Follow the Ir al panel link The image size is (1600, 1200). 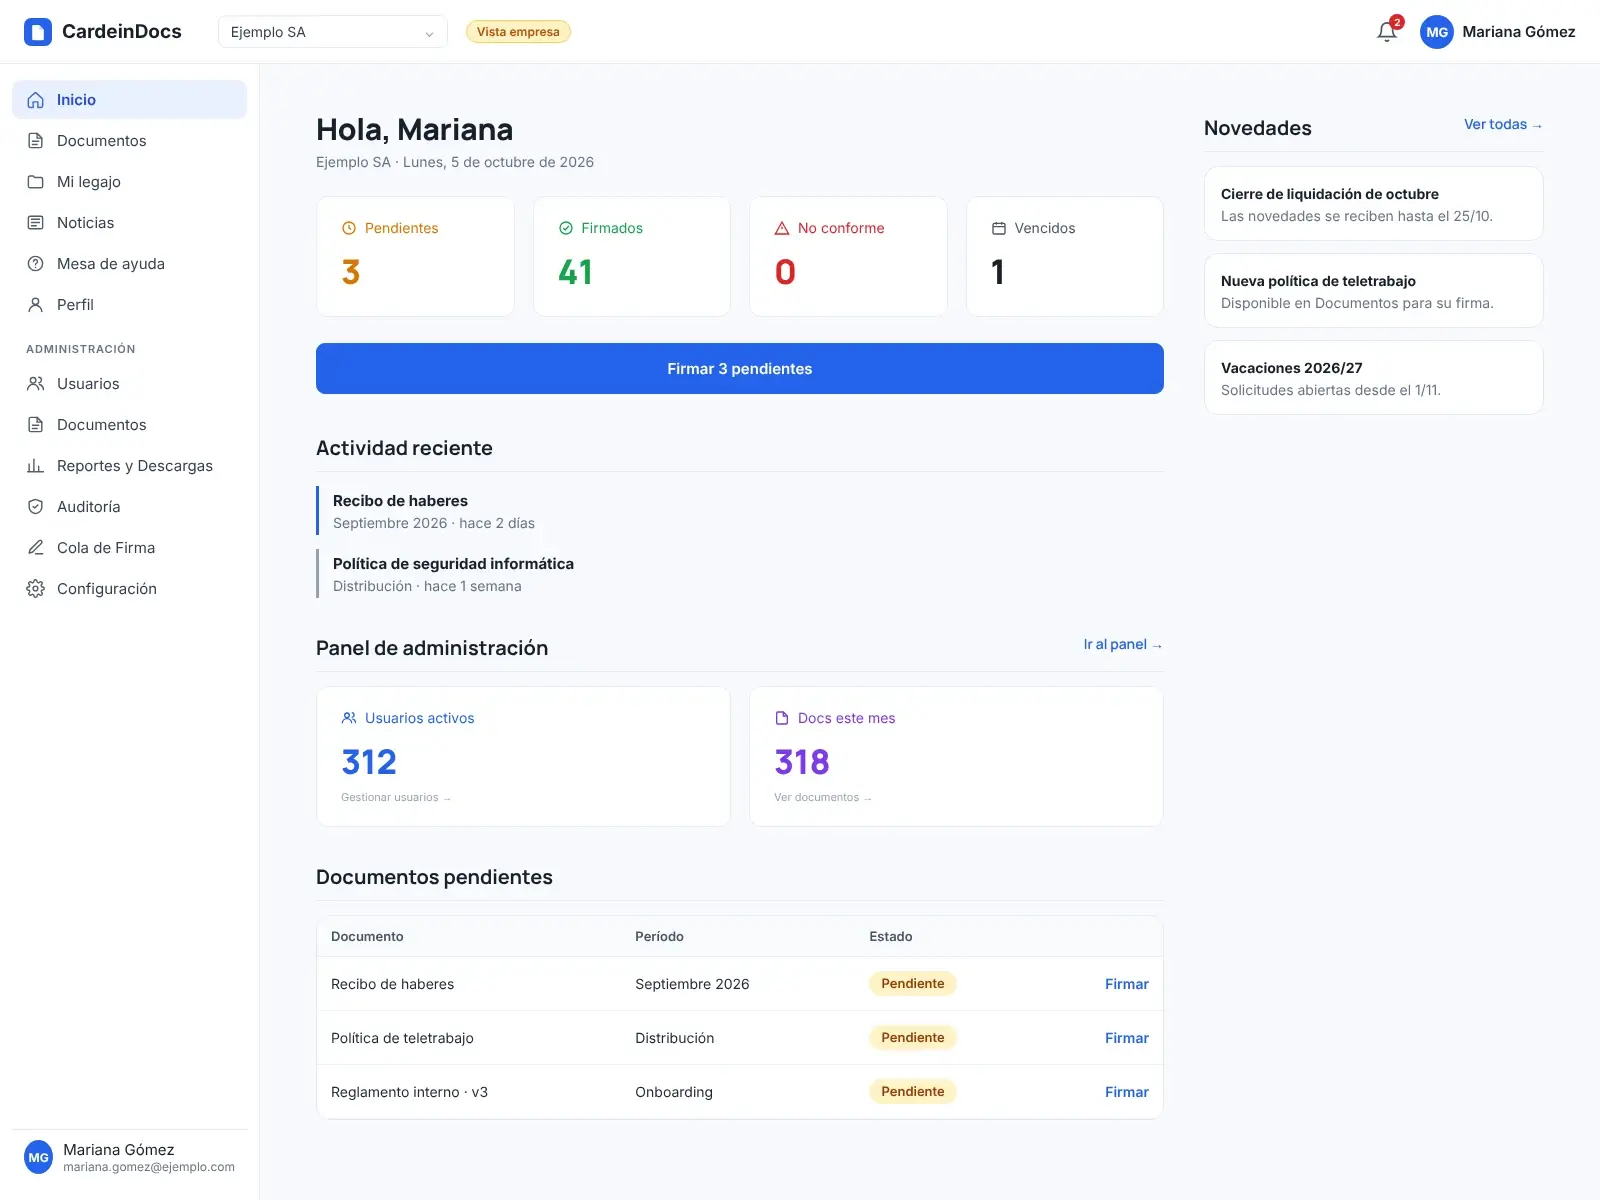1123,645
